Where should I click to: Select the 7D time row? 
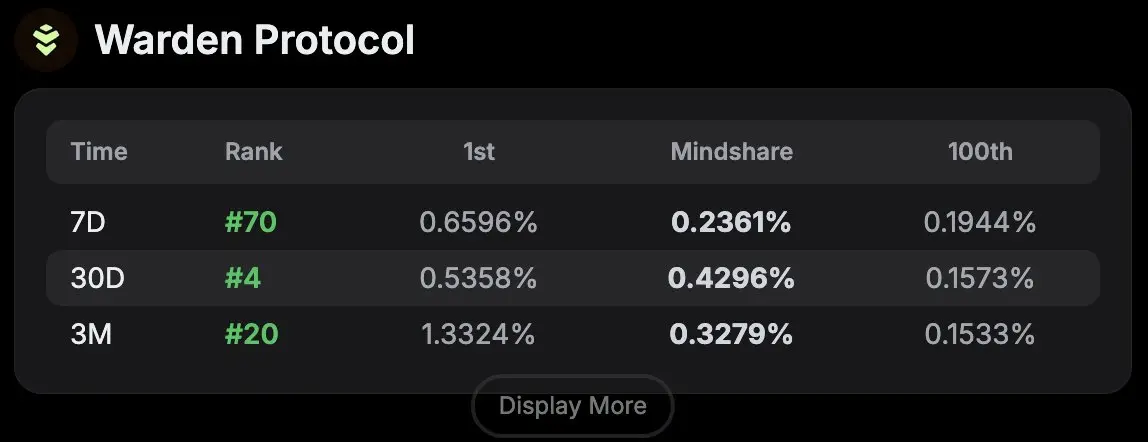[x=573, y=222]
